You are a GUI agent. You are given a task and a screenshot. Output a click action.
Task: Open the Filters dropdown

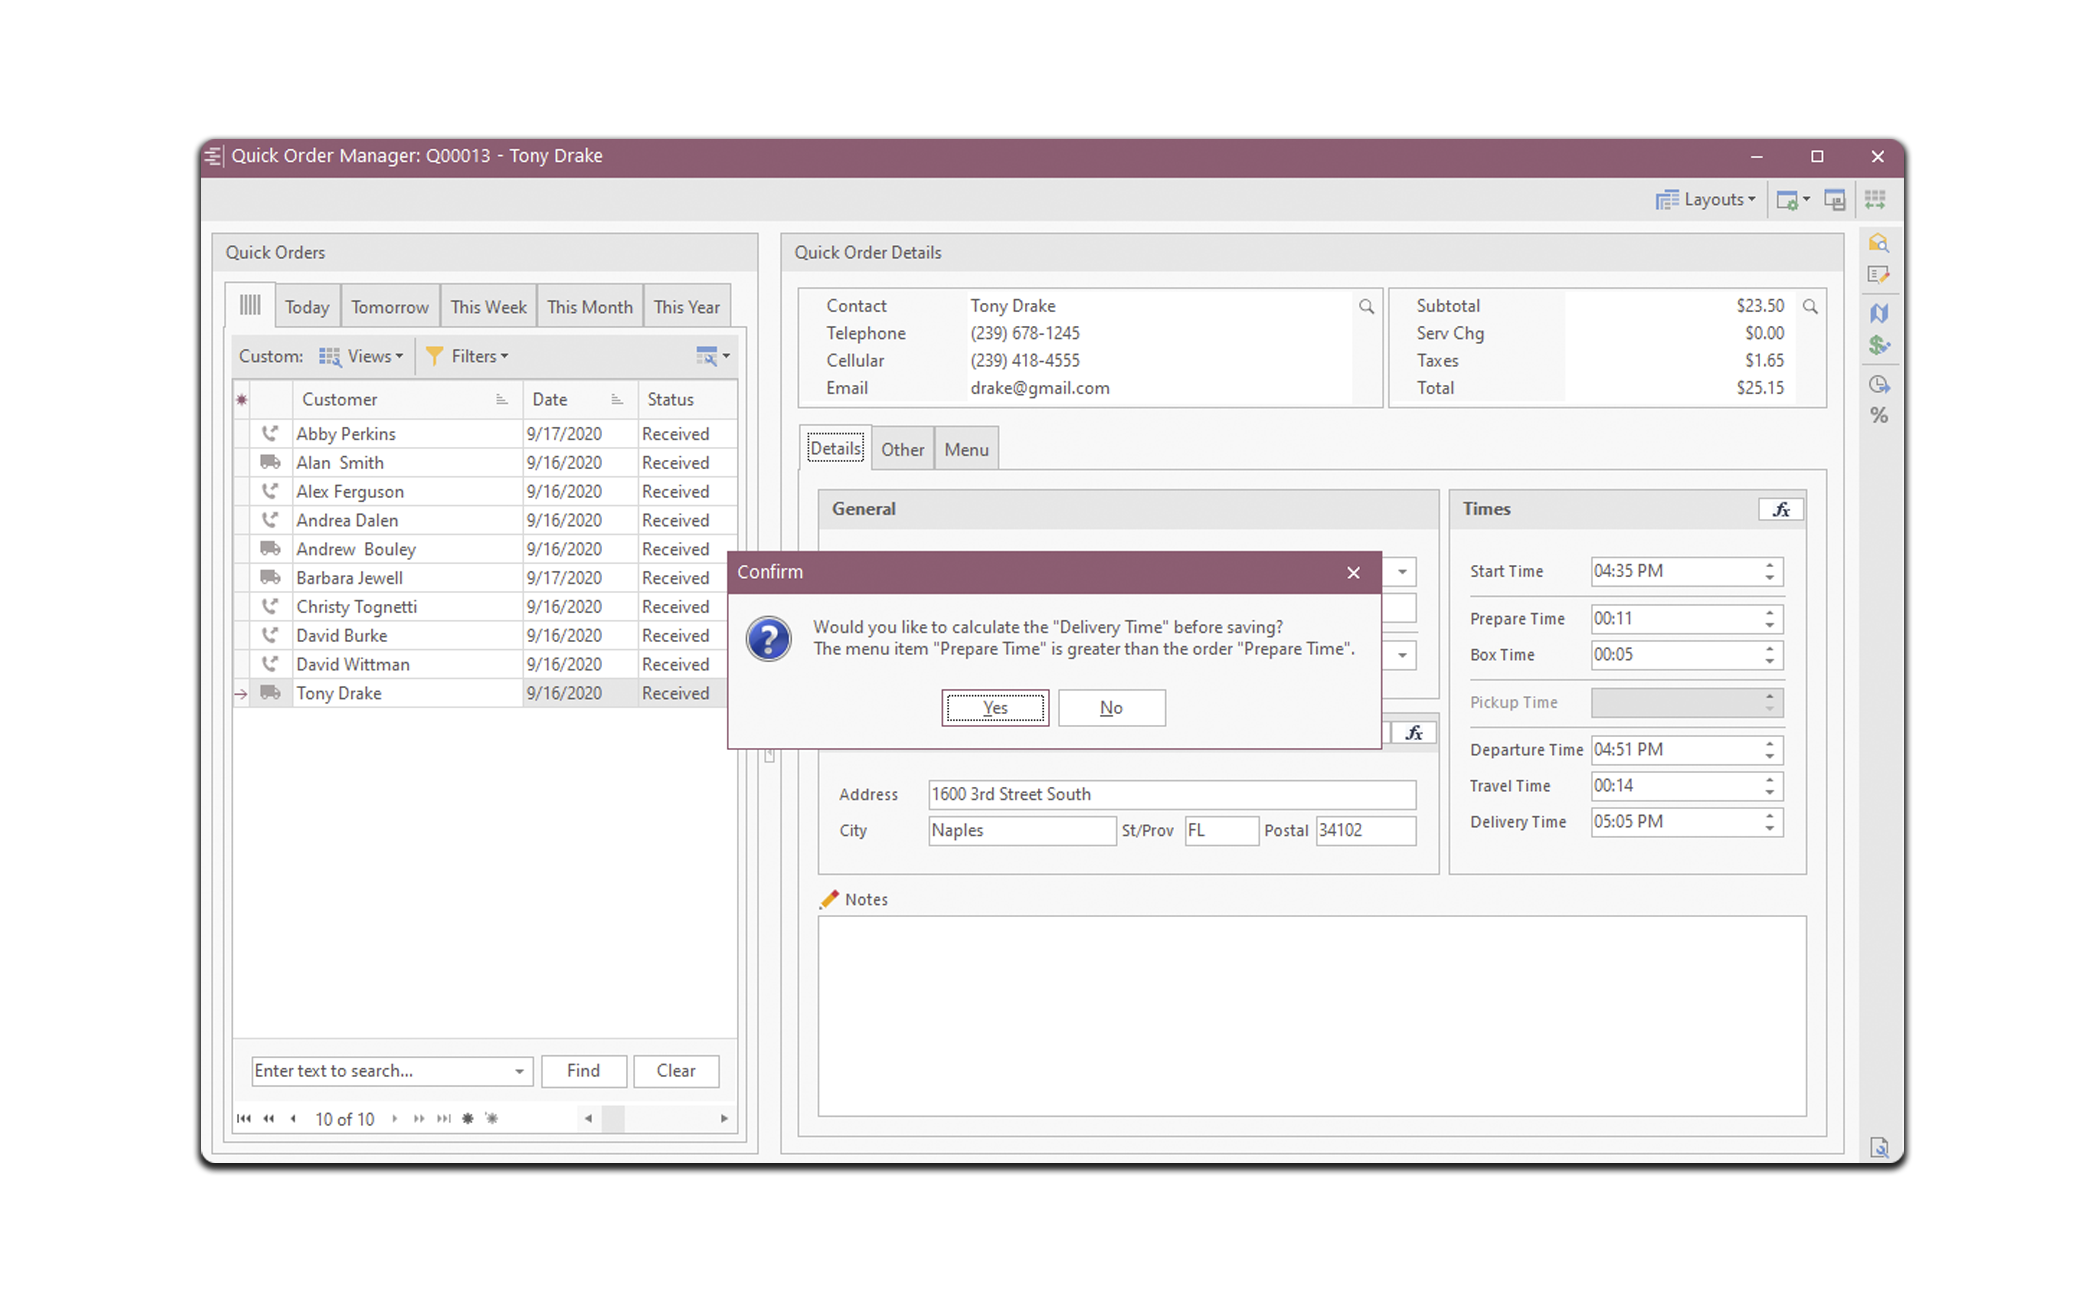(x=467, y=356)
